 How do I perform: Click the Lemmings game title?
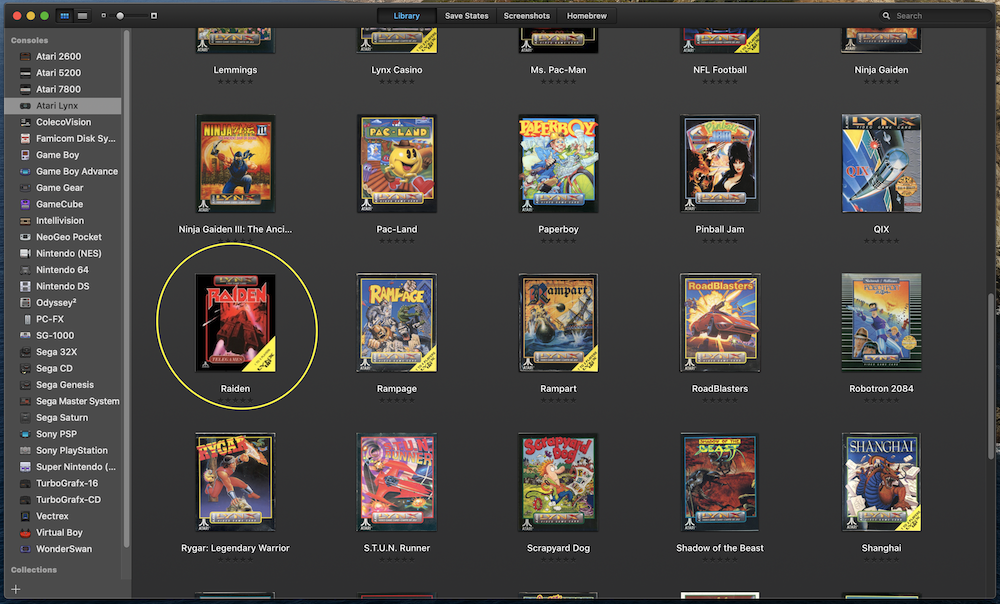[235, 70]
